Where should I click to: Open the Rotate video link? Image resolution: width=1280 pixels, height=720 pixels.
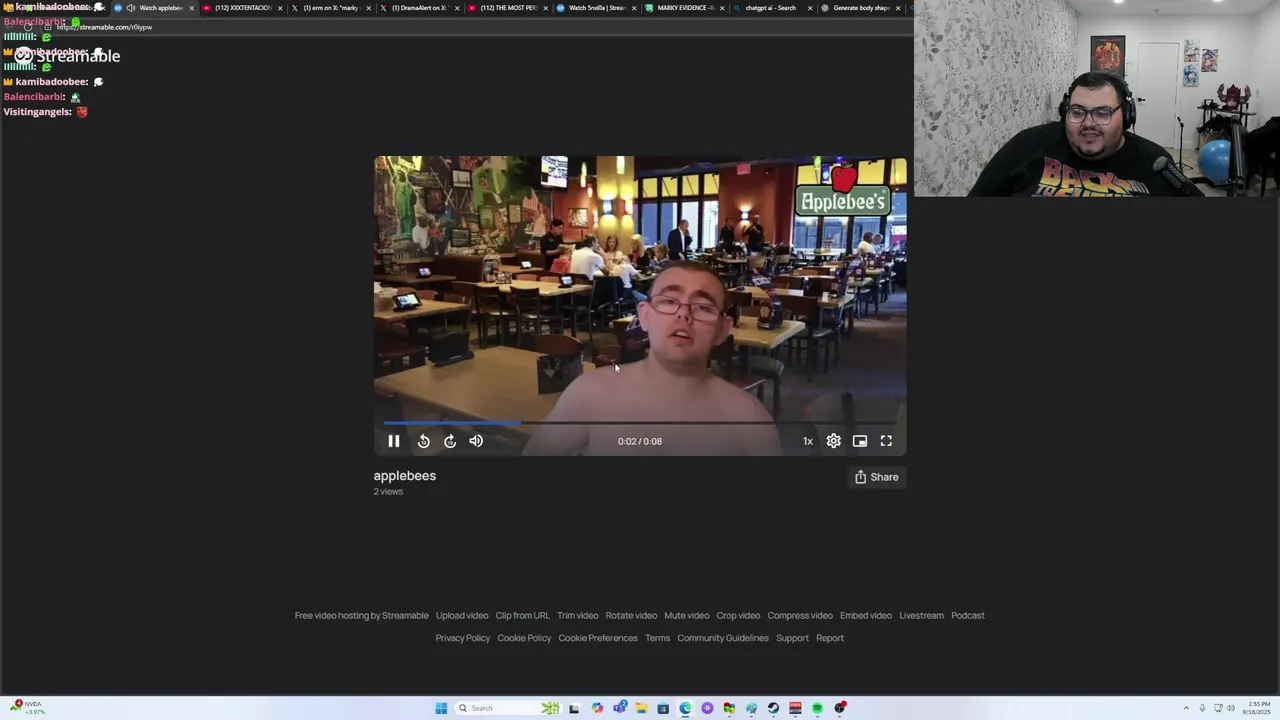[x=631, y=616]
